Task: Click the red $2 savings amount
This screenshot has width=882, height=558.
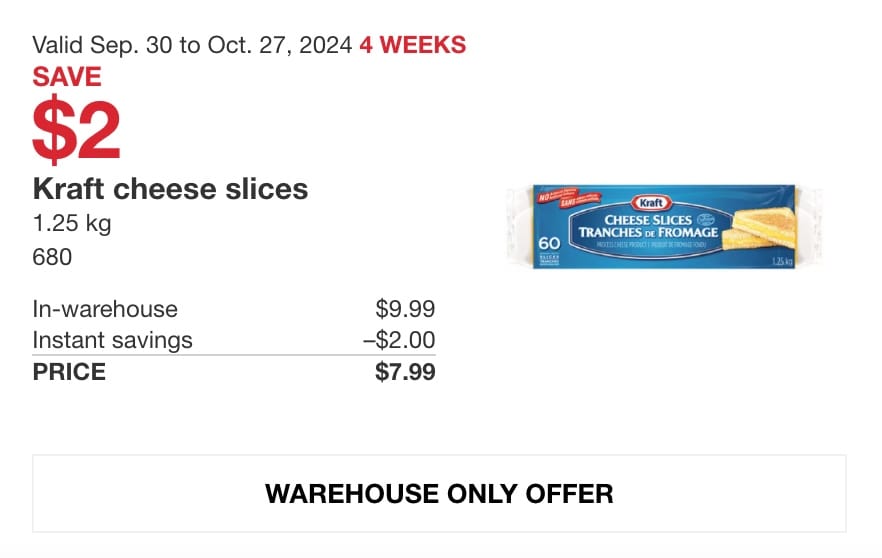Action: (76, 129)
